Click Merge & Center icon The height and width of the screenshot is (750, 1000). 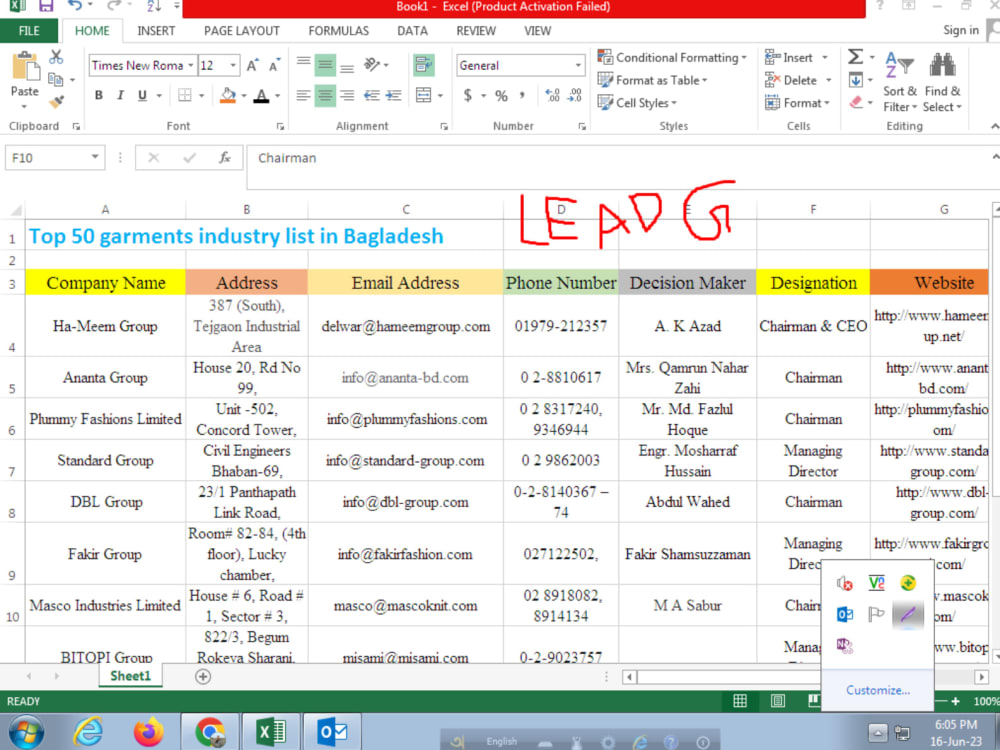pyautogui.click(x=423, y=95)
